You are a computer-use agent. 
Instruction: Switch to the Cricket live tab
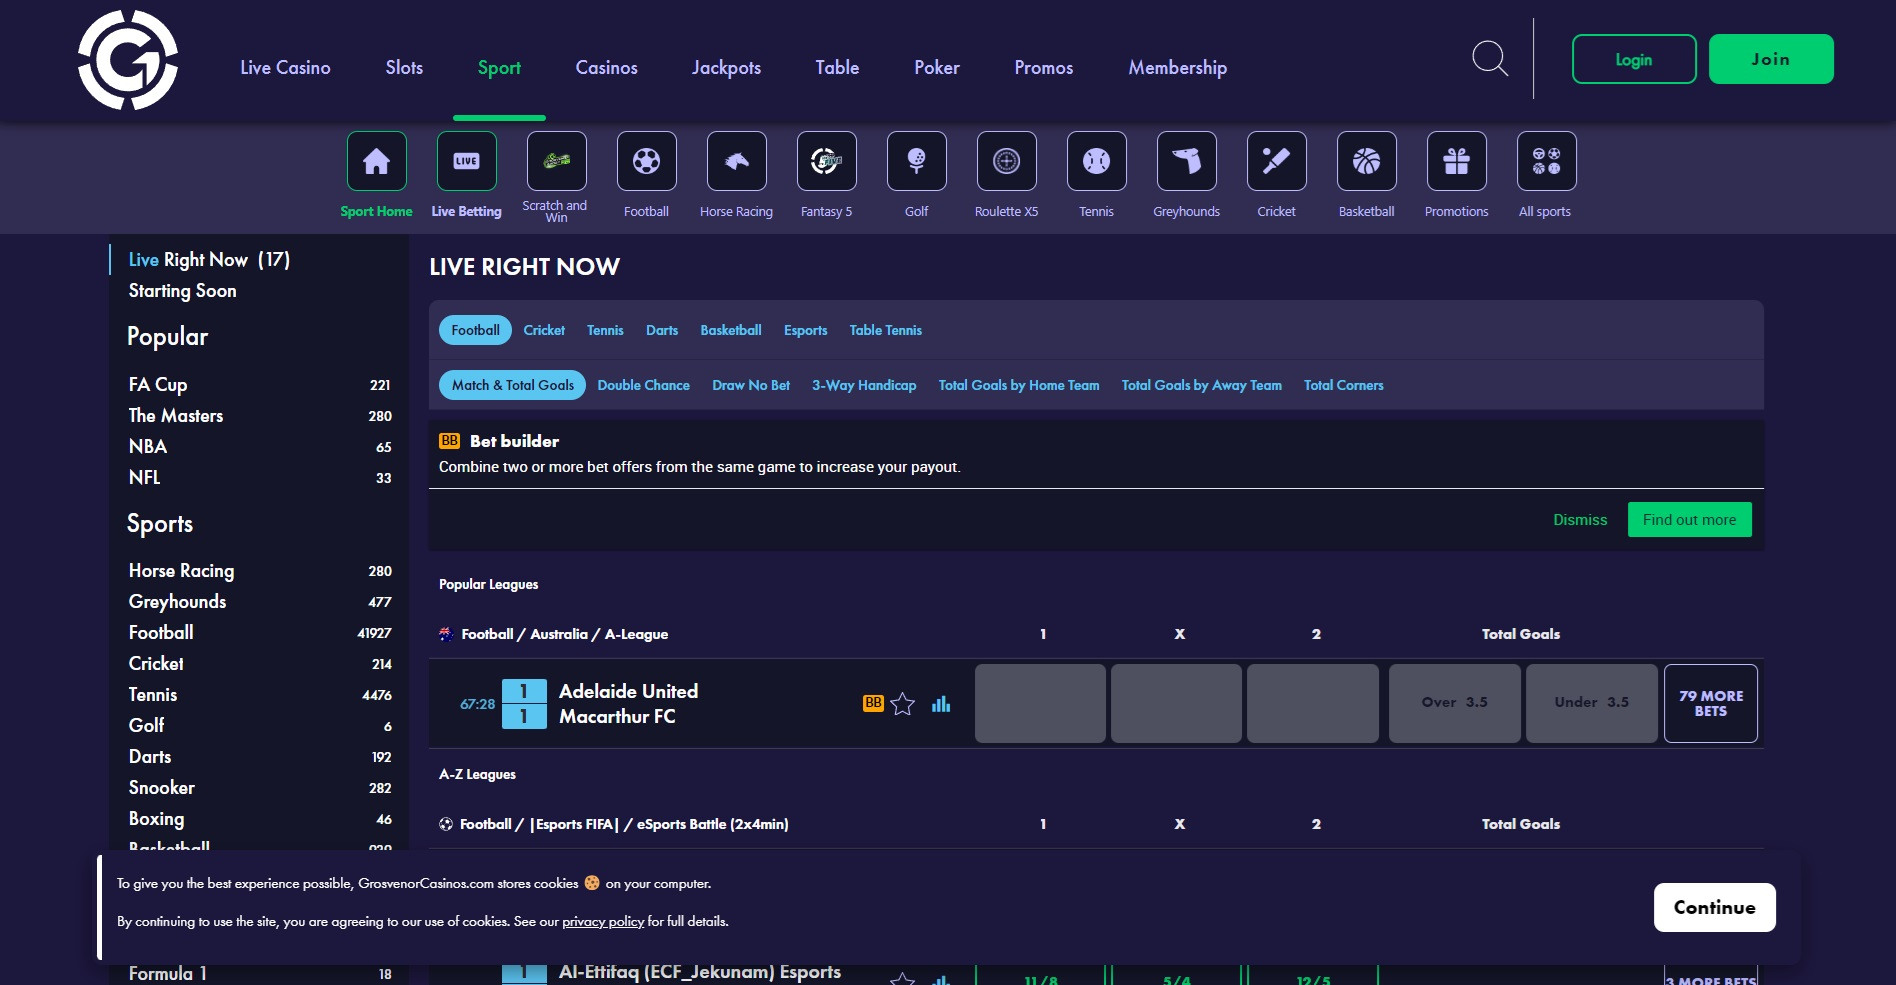pos(543,330)
